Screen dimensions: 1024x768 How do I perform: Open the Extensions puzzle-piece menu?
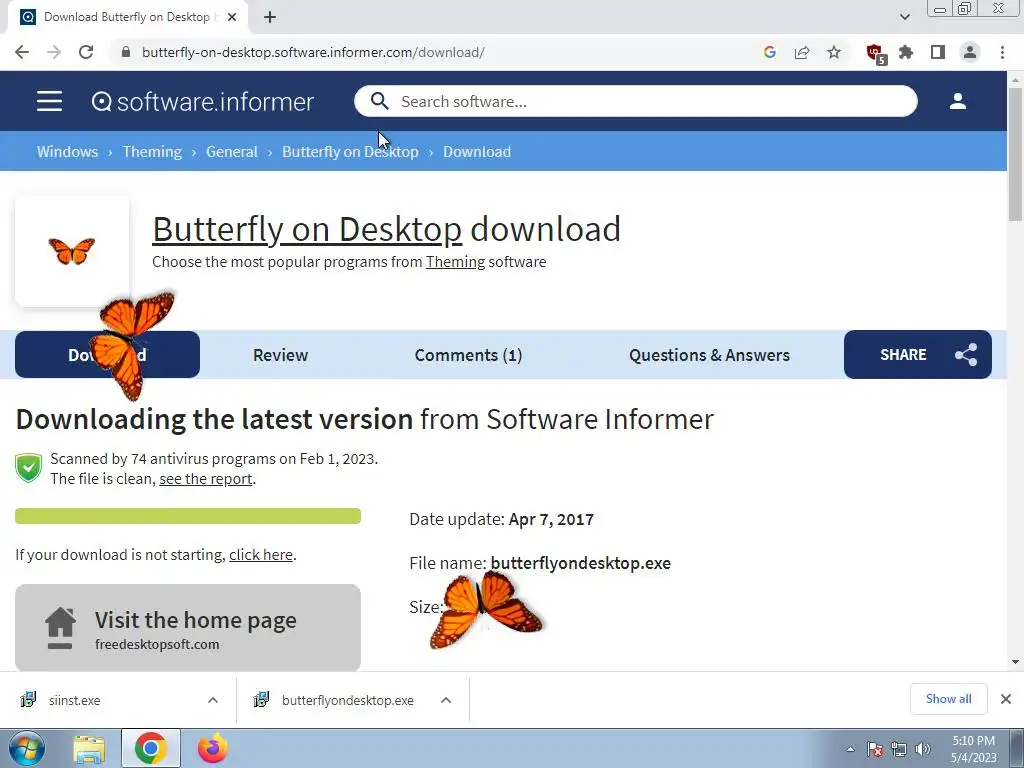(x=906, y=52)
